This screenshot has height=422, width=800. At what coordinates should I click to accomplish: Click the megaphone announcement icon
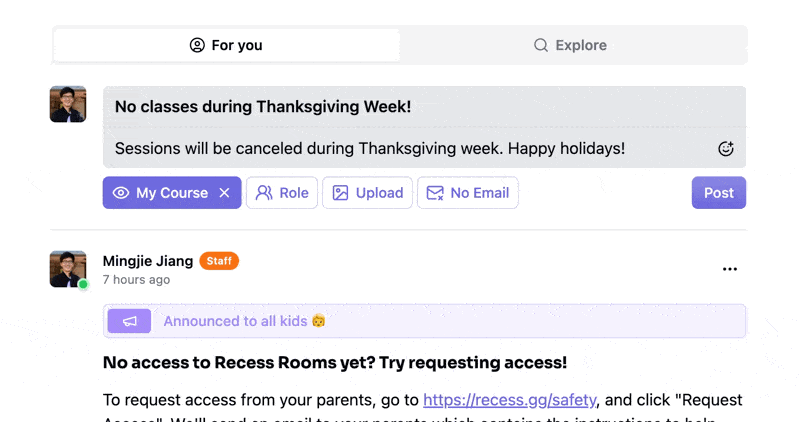click(x=129, y=321)
